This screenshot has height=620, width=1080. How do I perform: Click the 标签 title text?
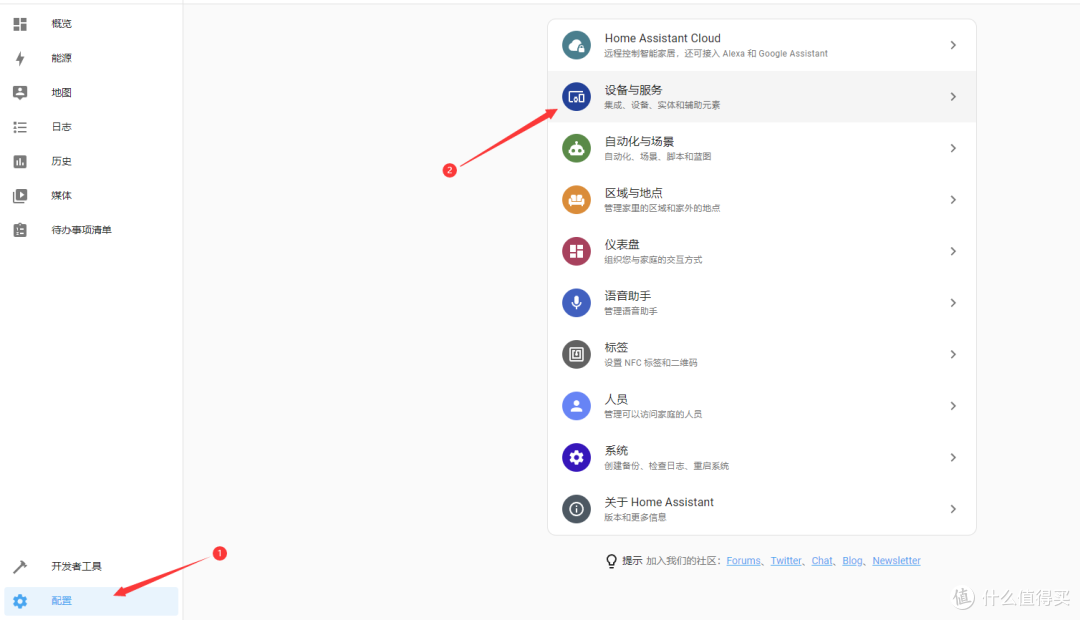(616, 347)
